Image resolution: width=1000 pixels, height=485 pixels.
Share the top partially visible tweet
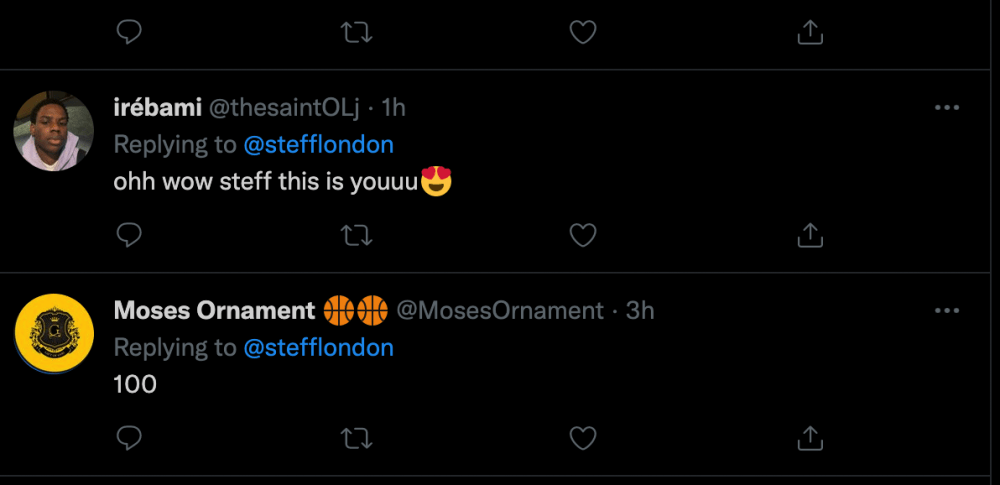coord(810,32)
